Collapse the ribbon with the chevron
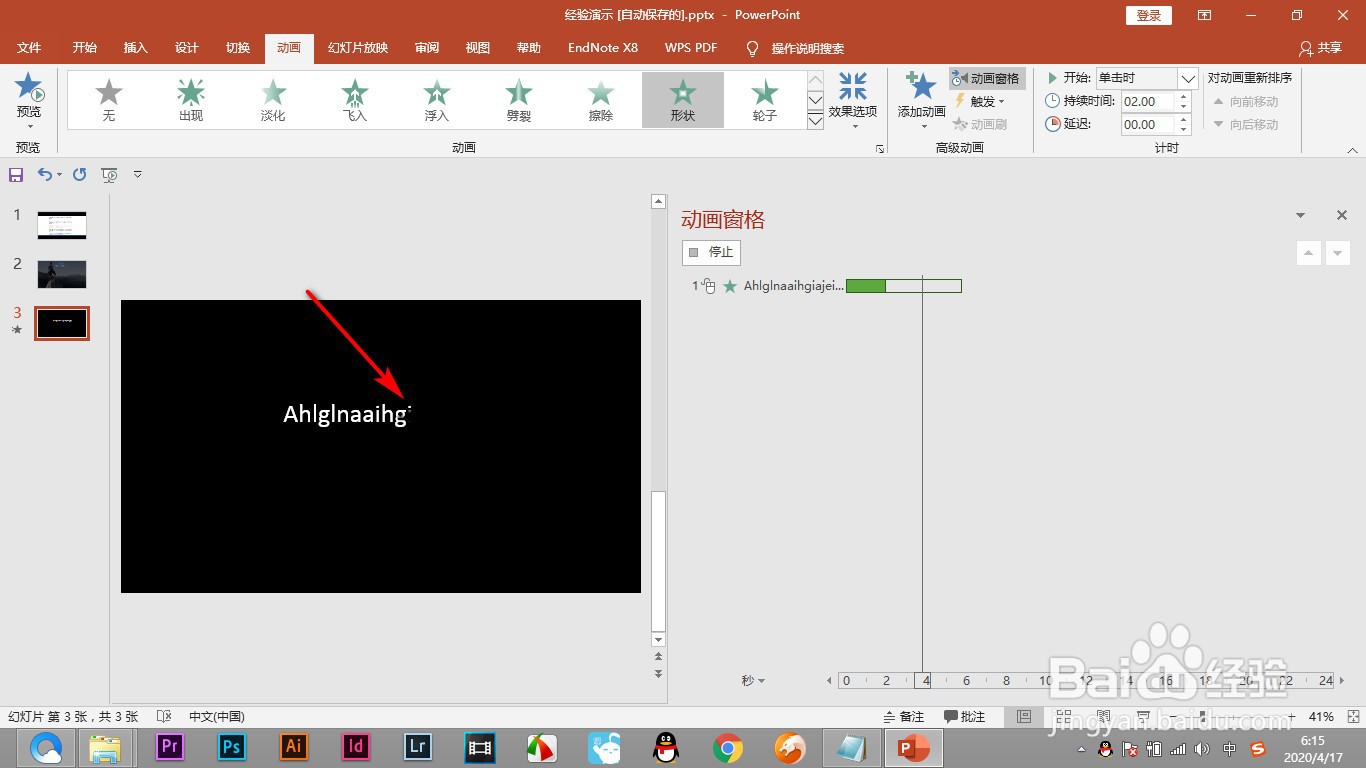The image size is (1366, 768). pyautogui.click(x=1352, y=150)
